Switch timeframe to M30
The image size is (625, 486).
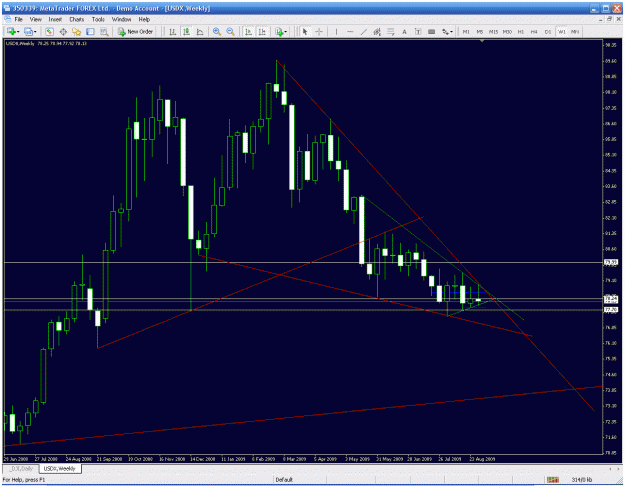tap(507, 31)
